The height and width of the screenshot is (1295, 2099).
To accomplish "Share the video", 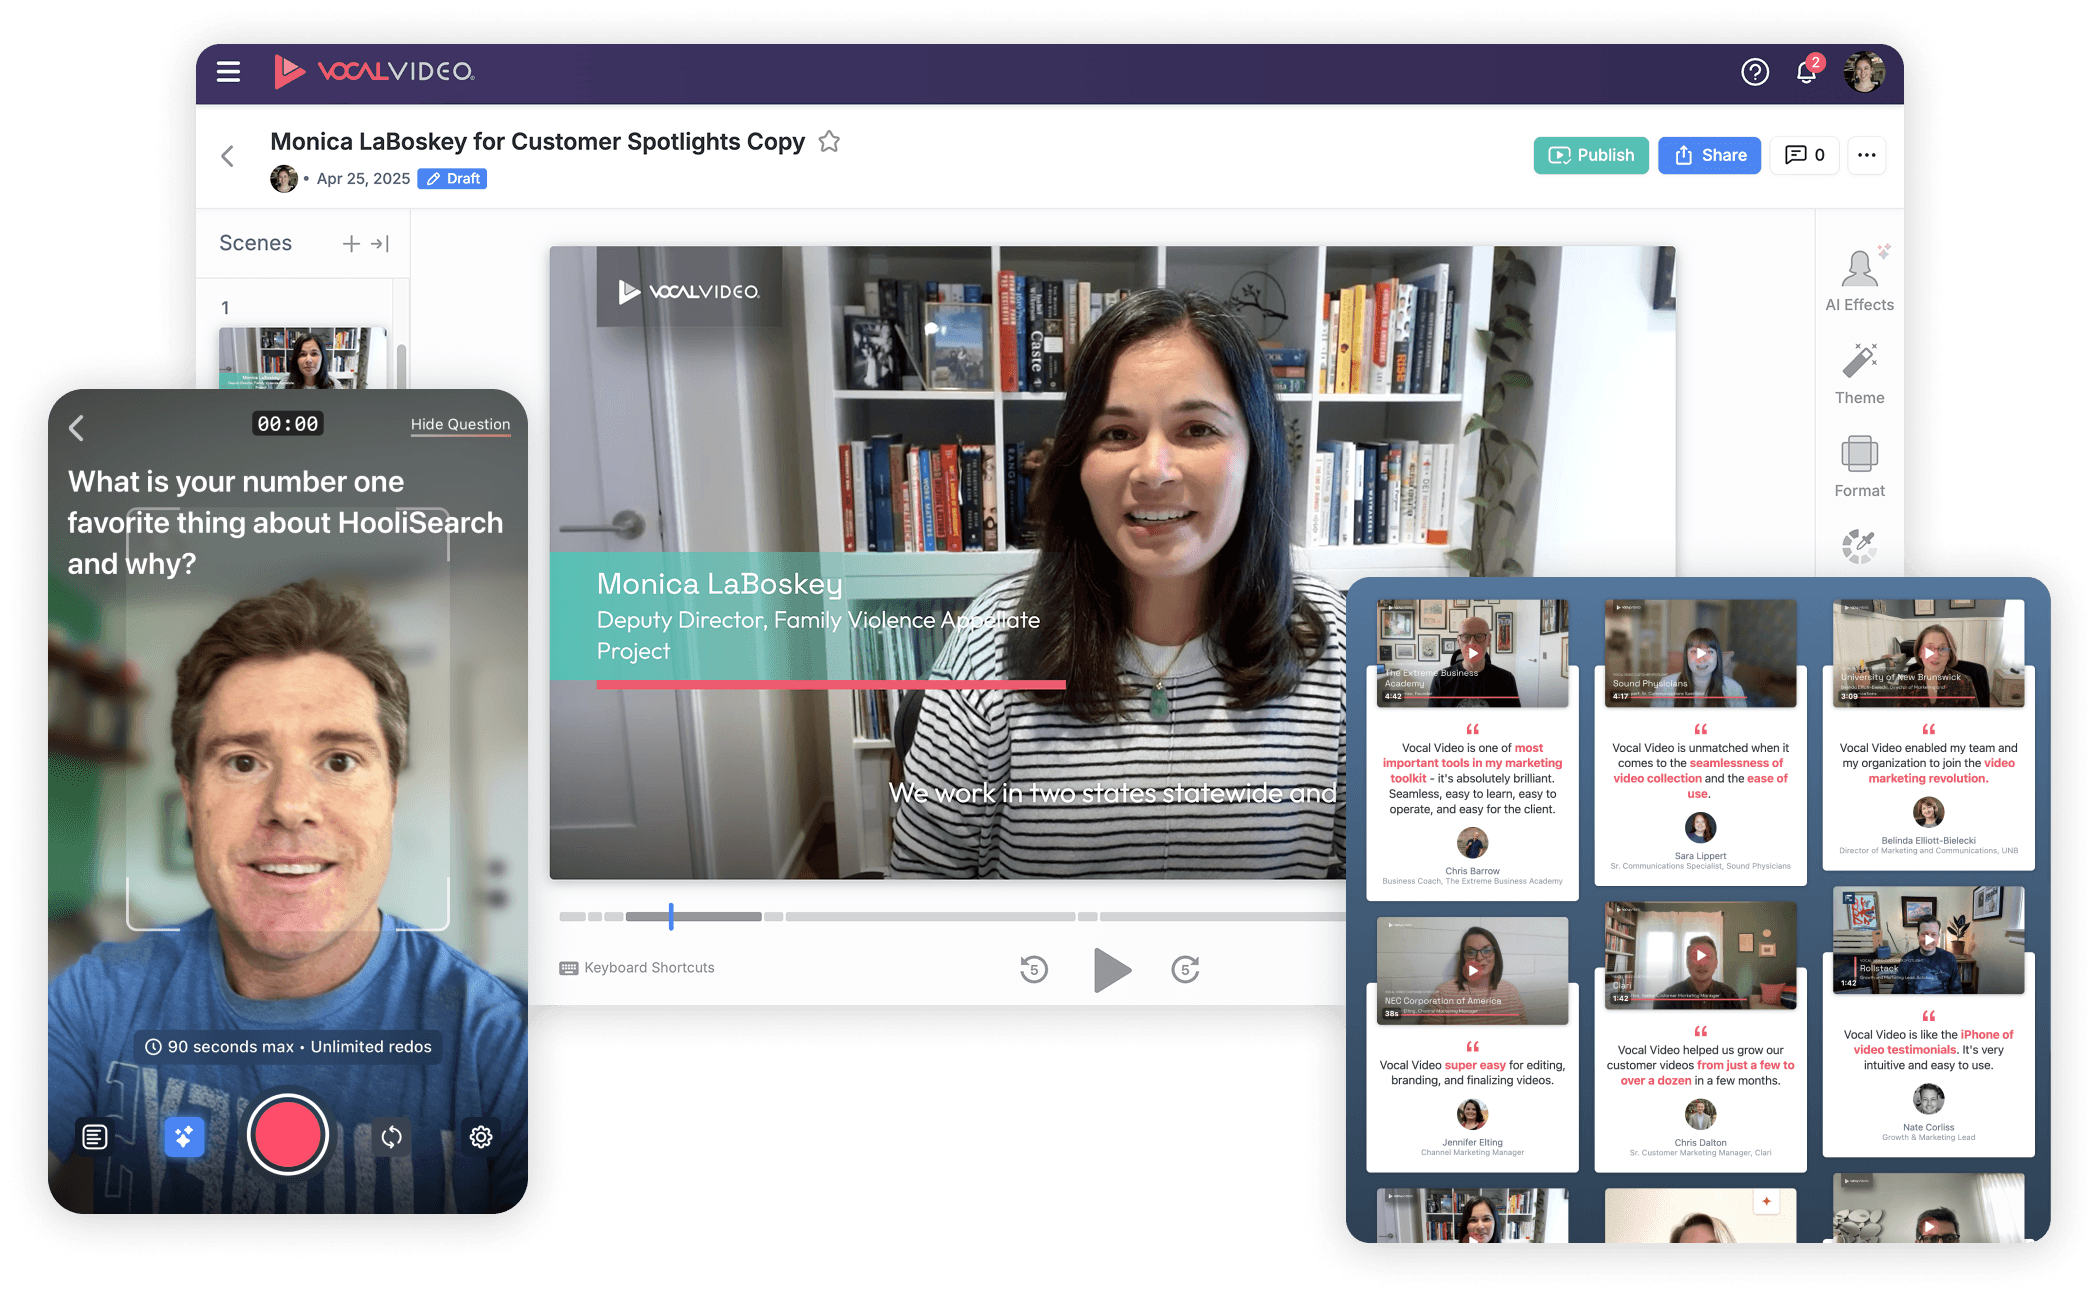I will coord(1710,155).
